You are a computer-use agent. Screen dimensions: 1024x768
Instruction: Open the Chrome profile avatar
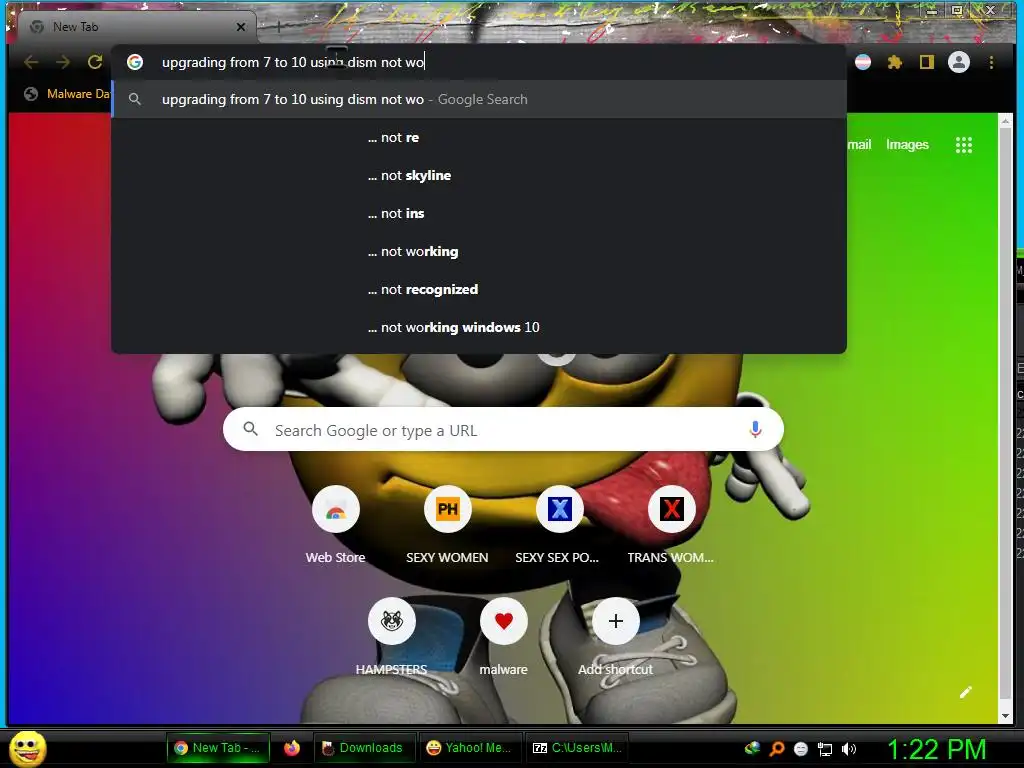[x=959, y=62]
